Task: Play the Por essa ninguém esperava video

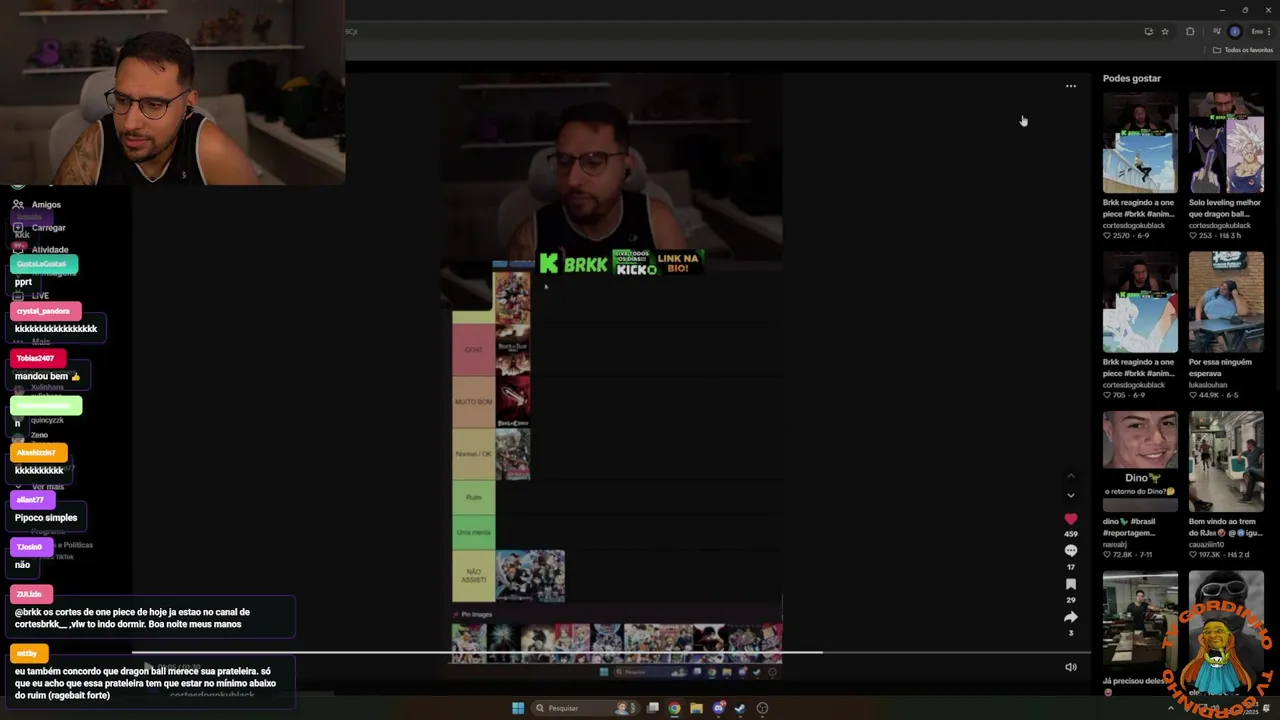Action: [x=1226, y=302]
